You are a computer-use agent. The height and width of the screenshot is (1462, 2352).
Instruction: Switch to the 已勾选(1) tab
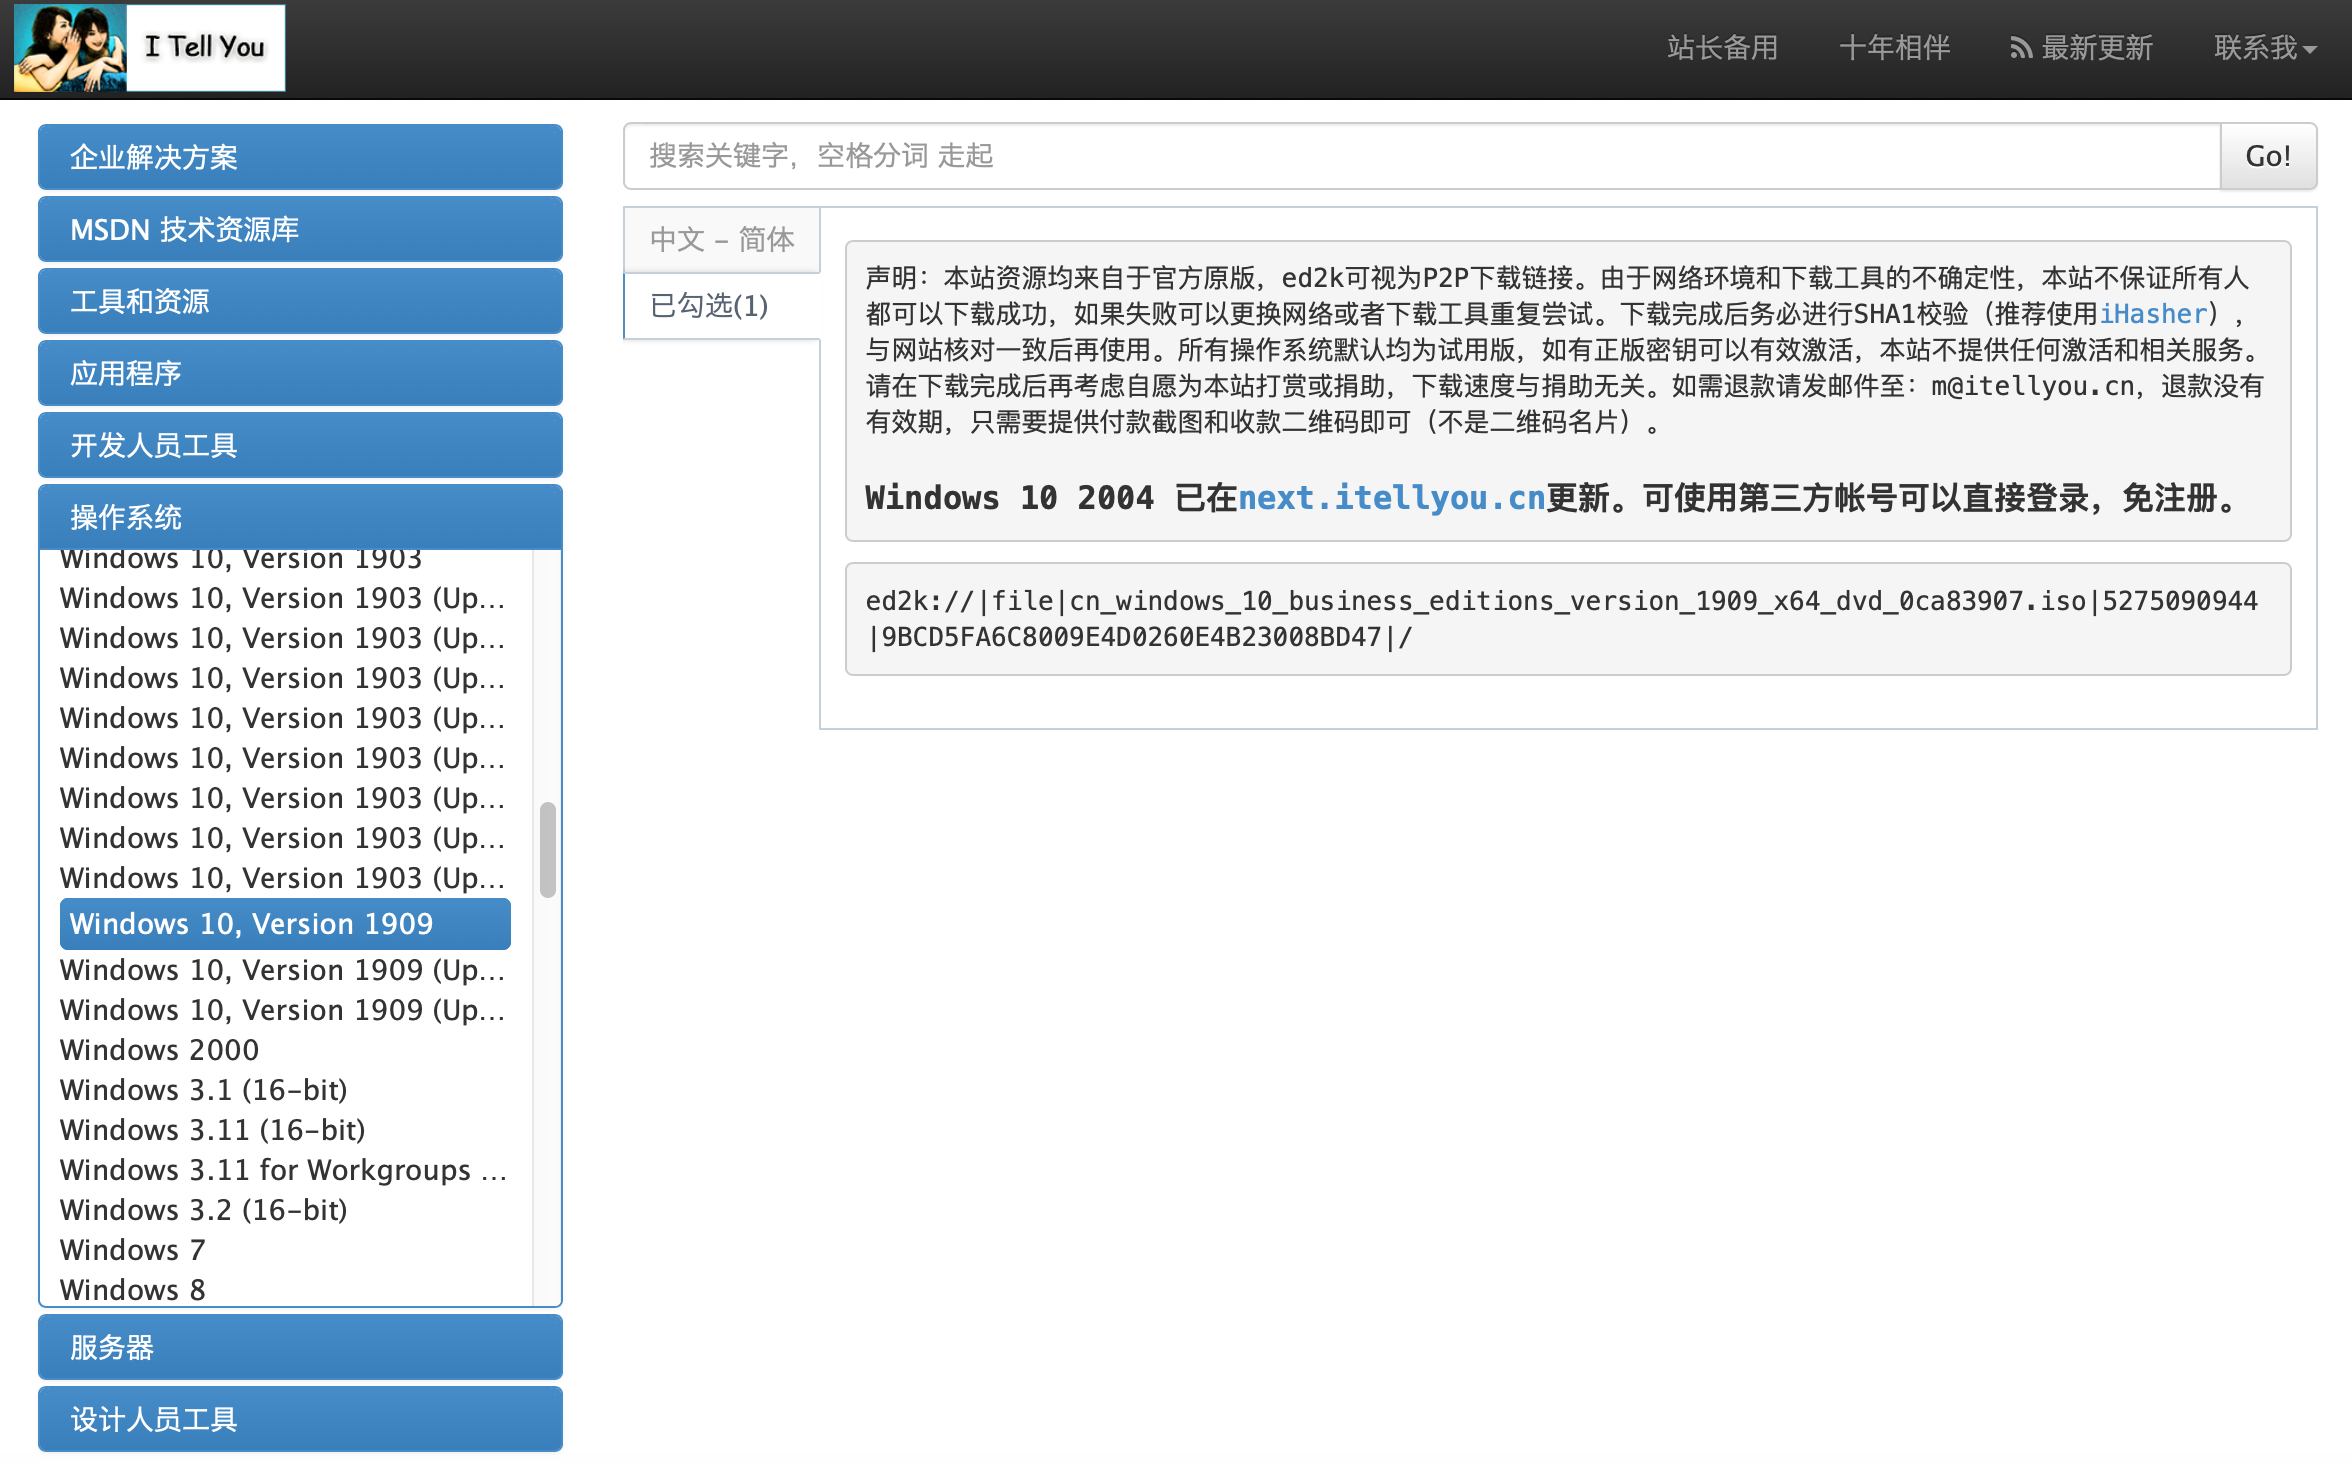click(x=722, y=305)
